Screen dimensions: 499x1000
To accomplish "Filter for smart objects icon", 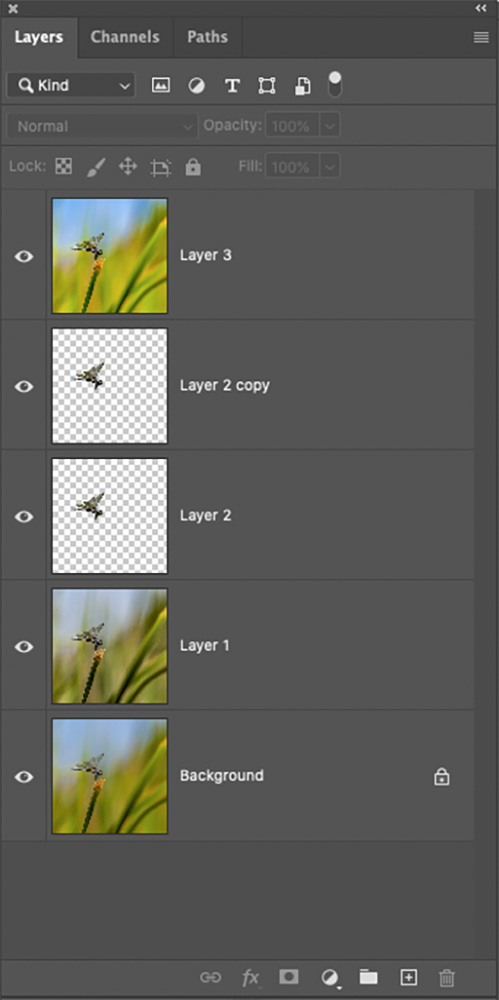I will 302,87.
